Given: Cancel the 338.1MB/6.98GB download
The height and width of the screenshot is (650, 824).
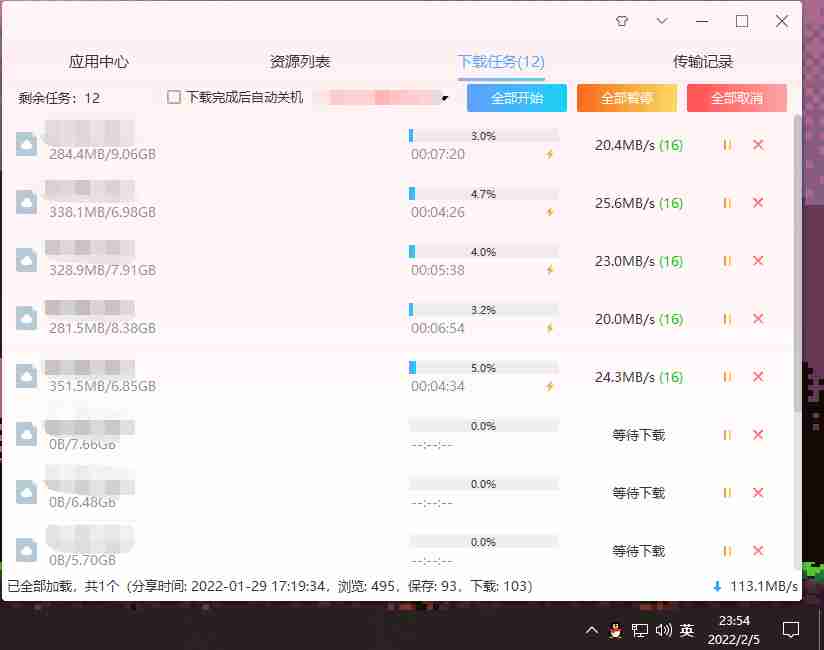Looking at the screenshot, I should (758, 203).
